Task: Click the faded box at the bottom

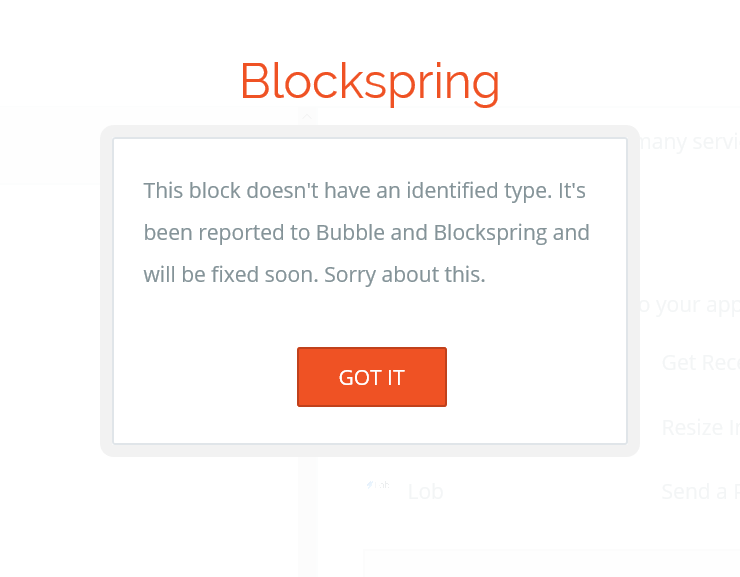Action: tap(552, 563)
